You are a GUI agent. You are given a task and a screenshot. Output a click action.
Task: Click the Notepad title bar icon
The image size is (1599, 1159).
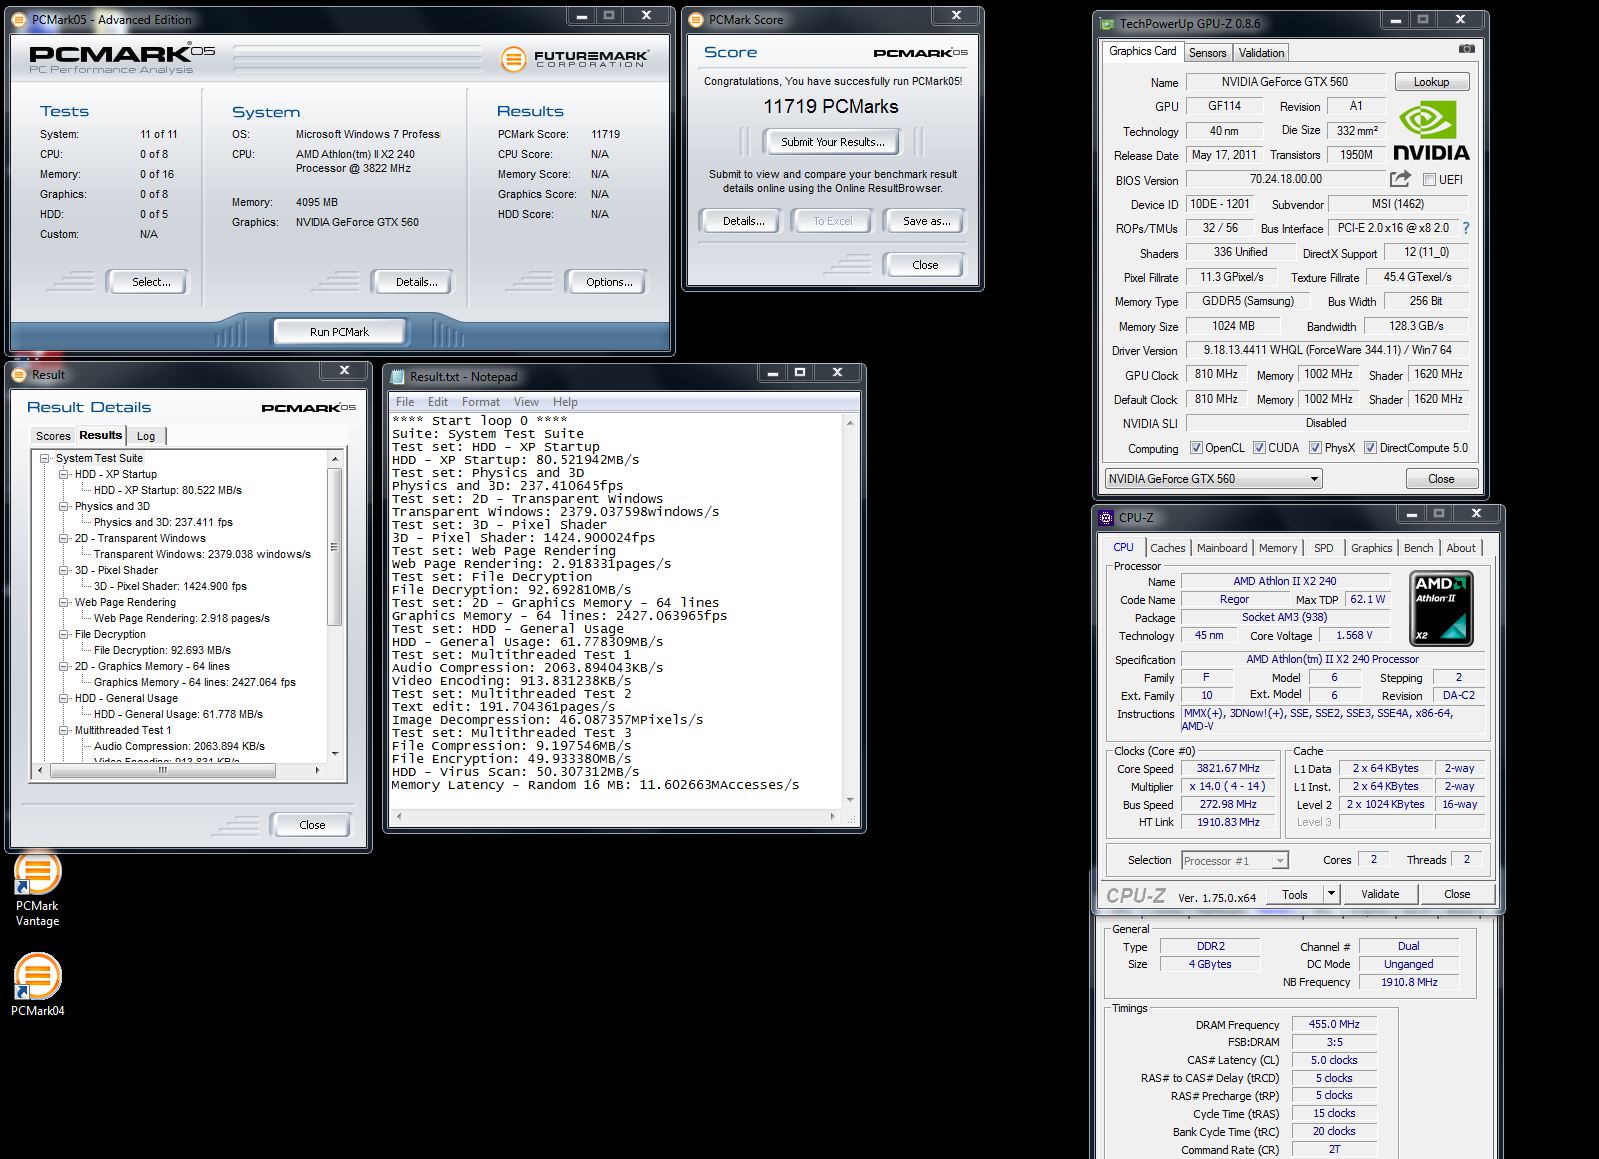398,377
